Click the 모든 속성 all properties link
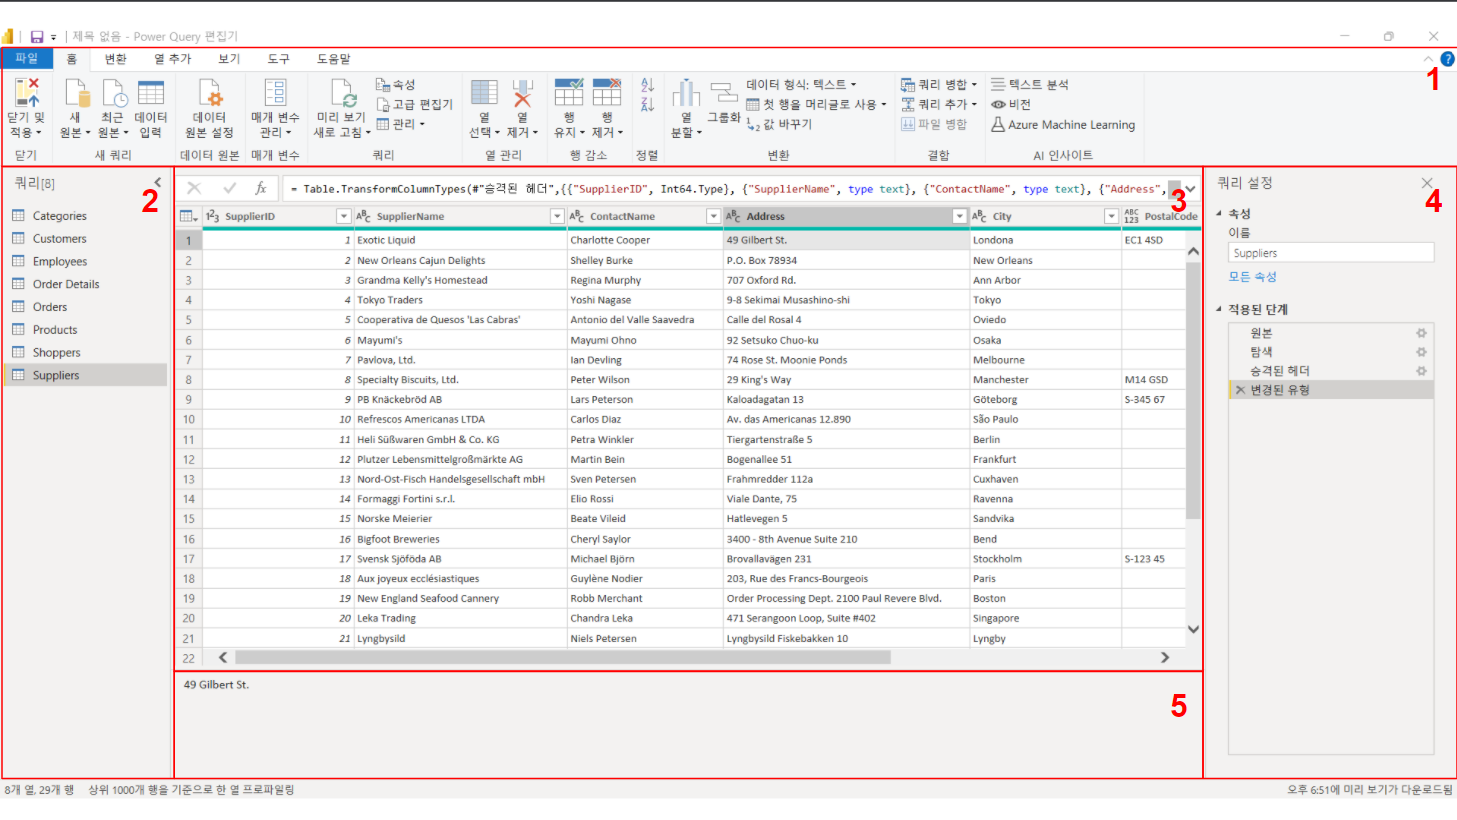1457x820 pixels. click(1252, 277)
